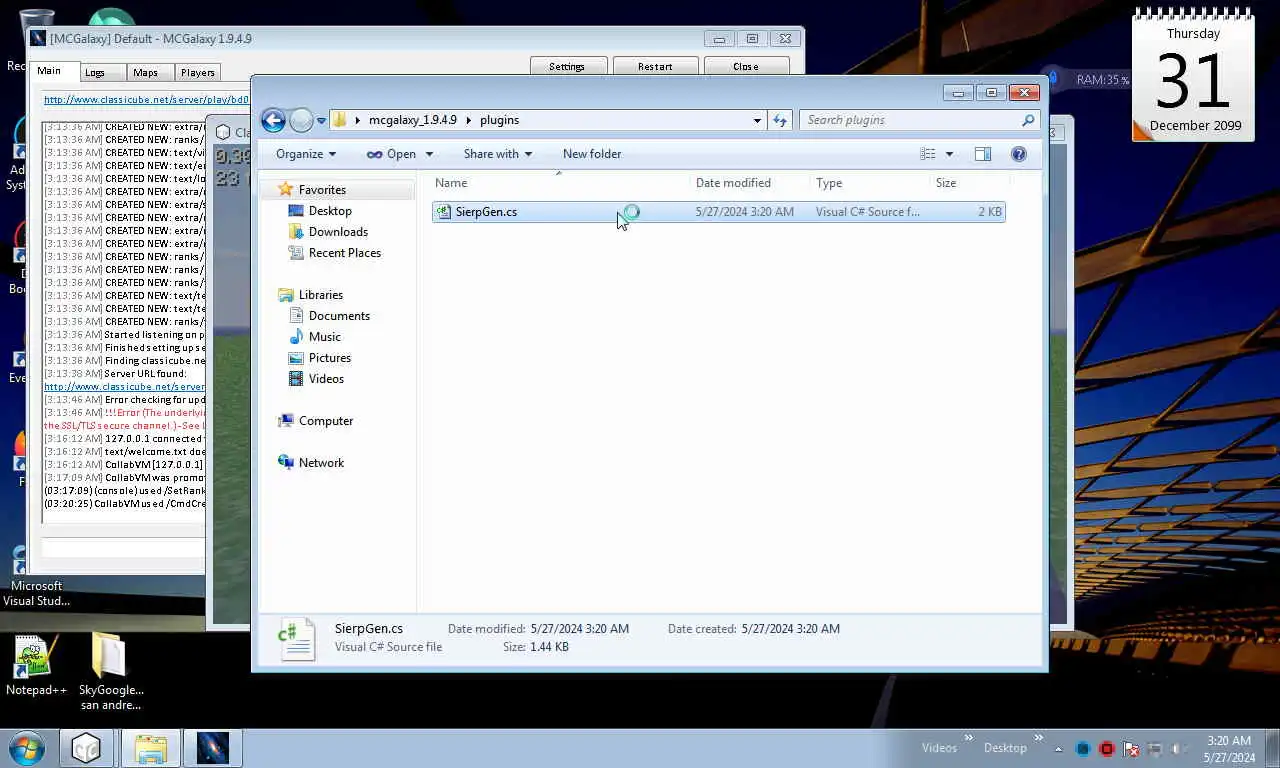
Task: Select Libraries in navigation pane
Action: click(320, 295)
